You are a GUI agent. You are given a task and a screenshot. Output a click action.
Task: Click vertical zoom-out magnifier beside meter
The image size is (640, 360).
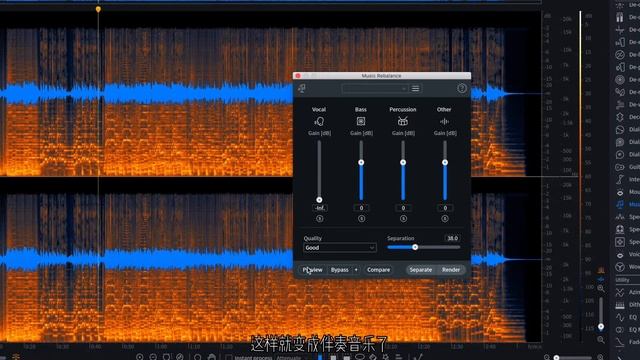601,340
